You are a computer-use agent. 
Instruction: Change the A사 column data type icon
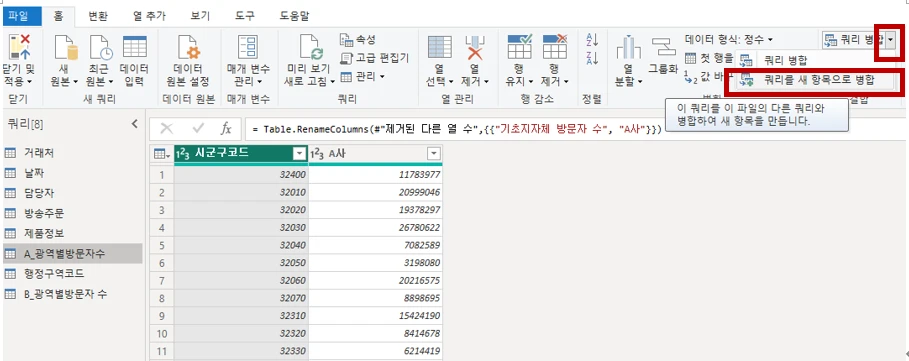[x=318, y=154]
